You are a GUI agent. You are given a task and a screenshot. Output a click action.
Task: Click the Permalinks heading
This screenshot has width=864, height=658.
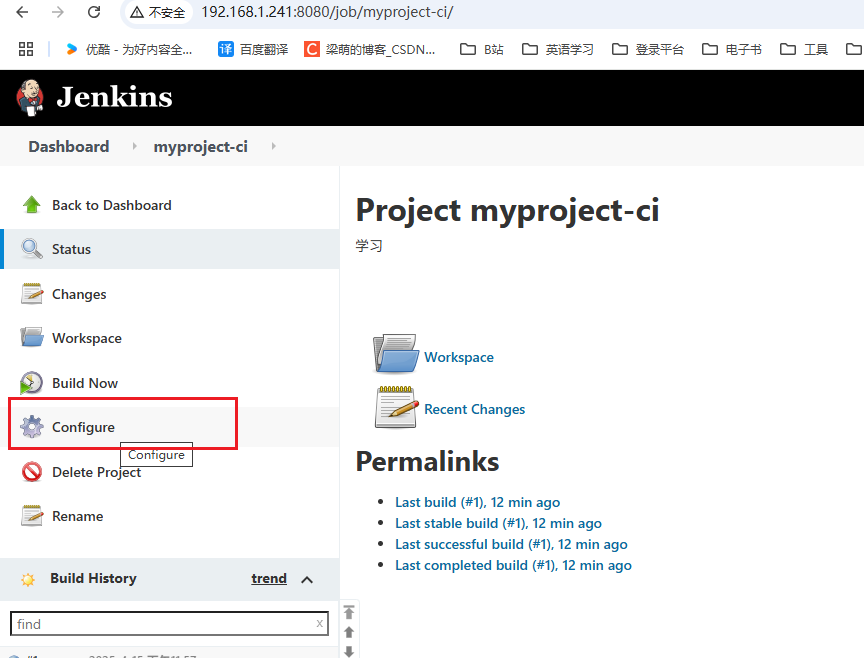pyautogui.click(x=427, y=462)
